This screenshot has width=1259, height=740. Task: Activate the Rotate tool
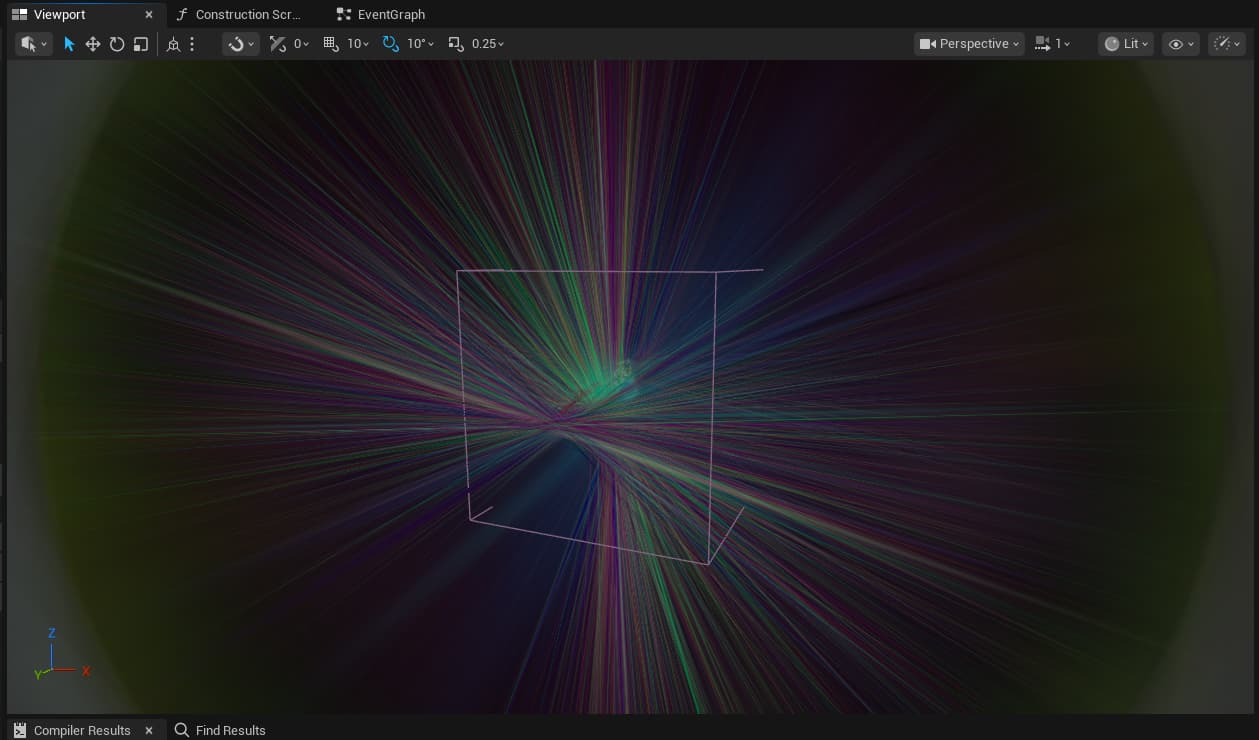pyautogui.click(x=117, y=44)
